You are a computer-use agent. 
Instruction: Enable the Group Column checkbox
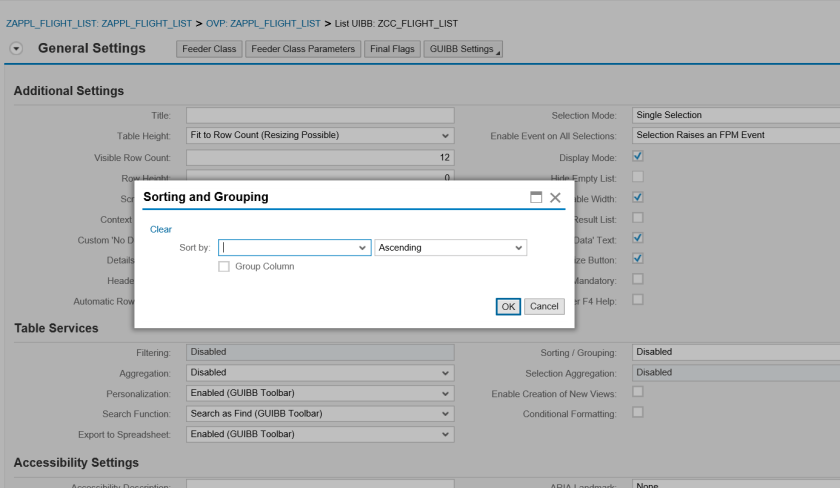point(224,266)
